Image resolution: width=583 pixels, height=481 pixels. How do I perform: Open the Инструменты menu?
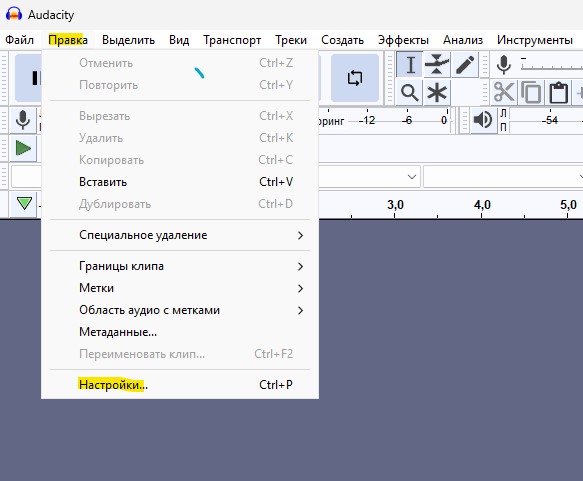pyautogui.click(x=534, y=40)
